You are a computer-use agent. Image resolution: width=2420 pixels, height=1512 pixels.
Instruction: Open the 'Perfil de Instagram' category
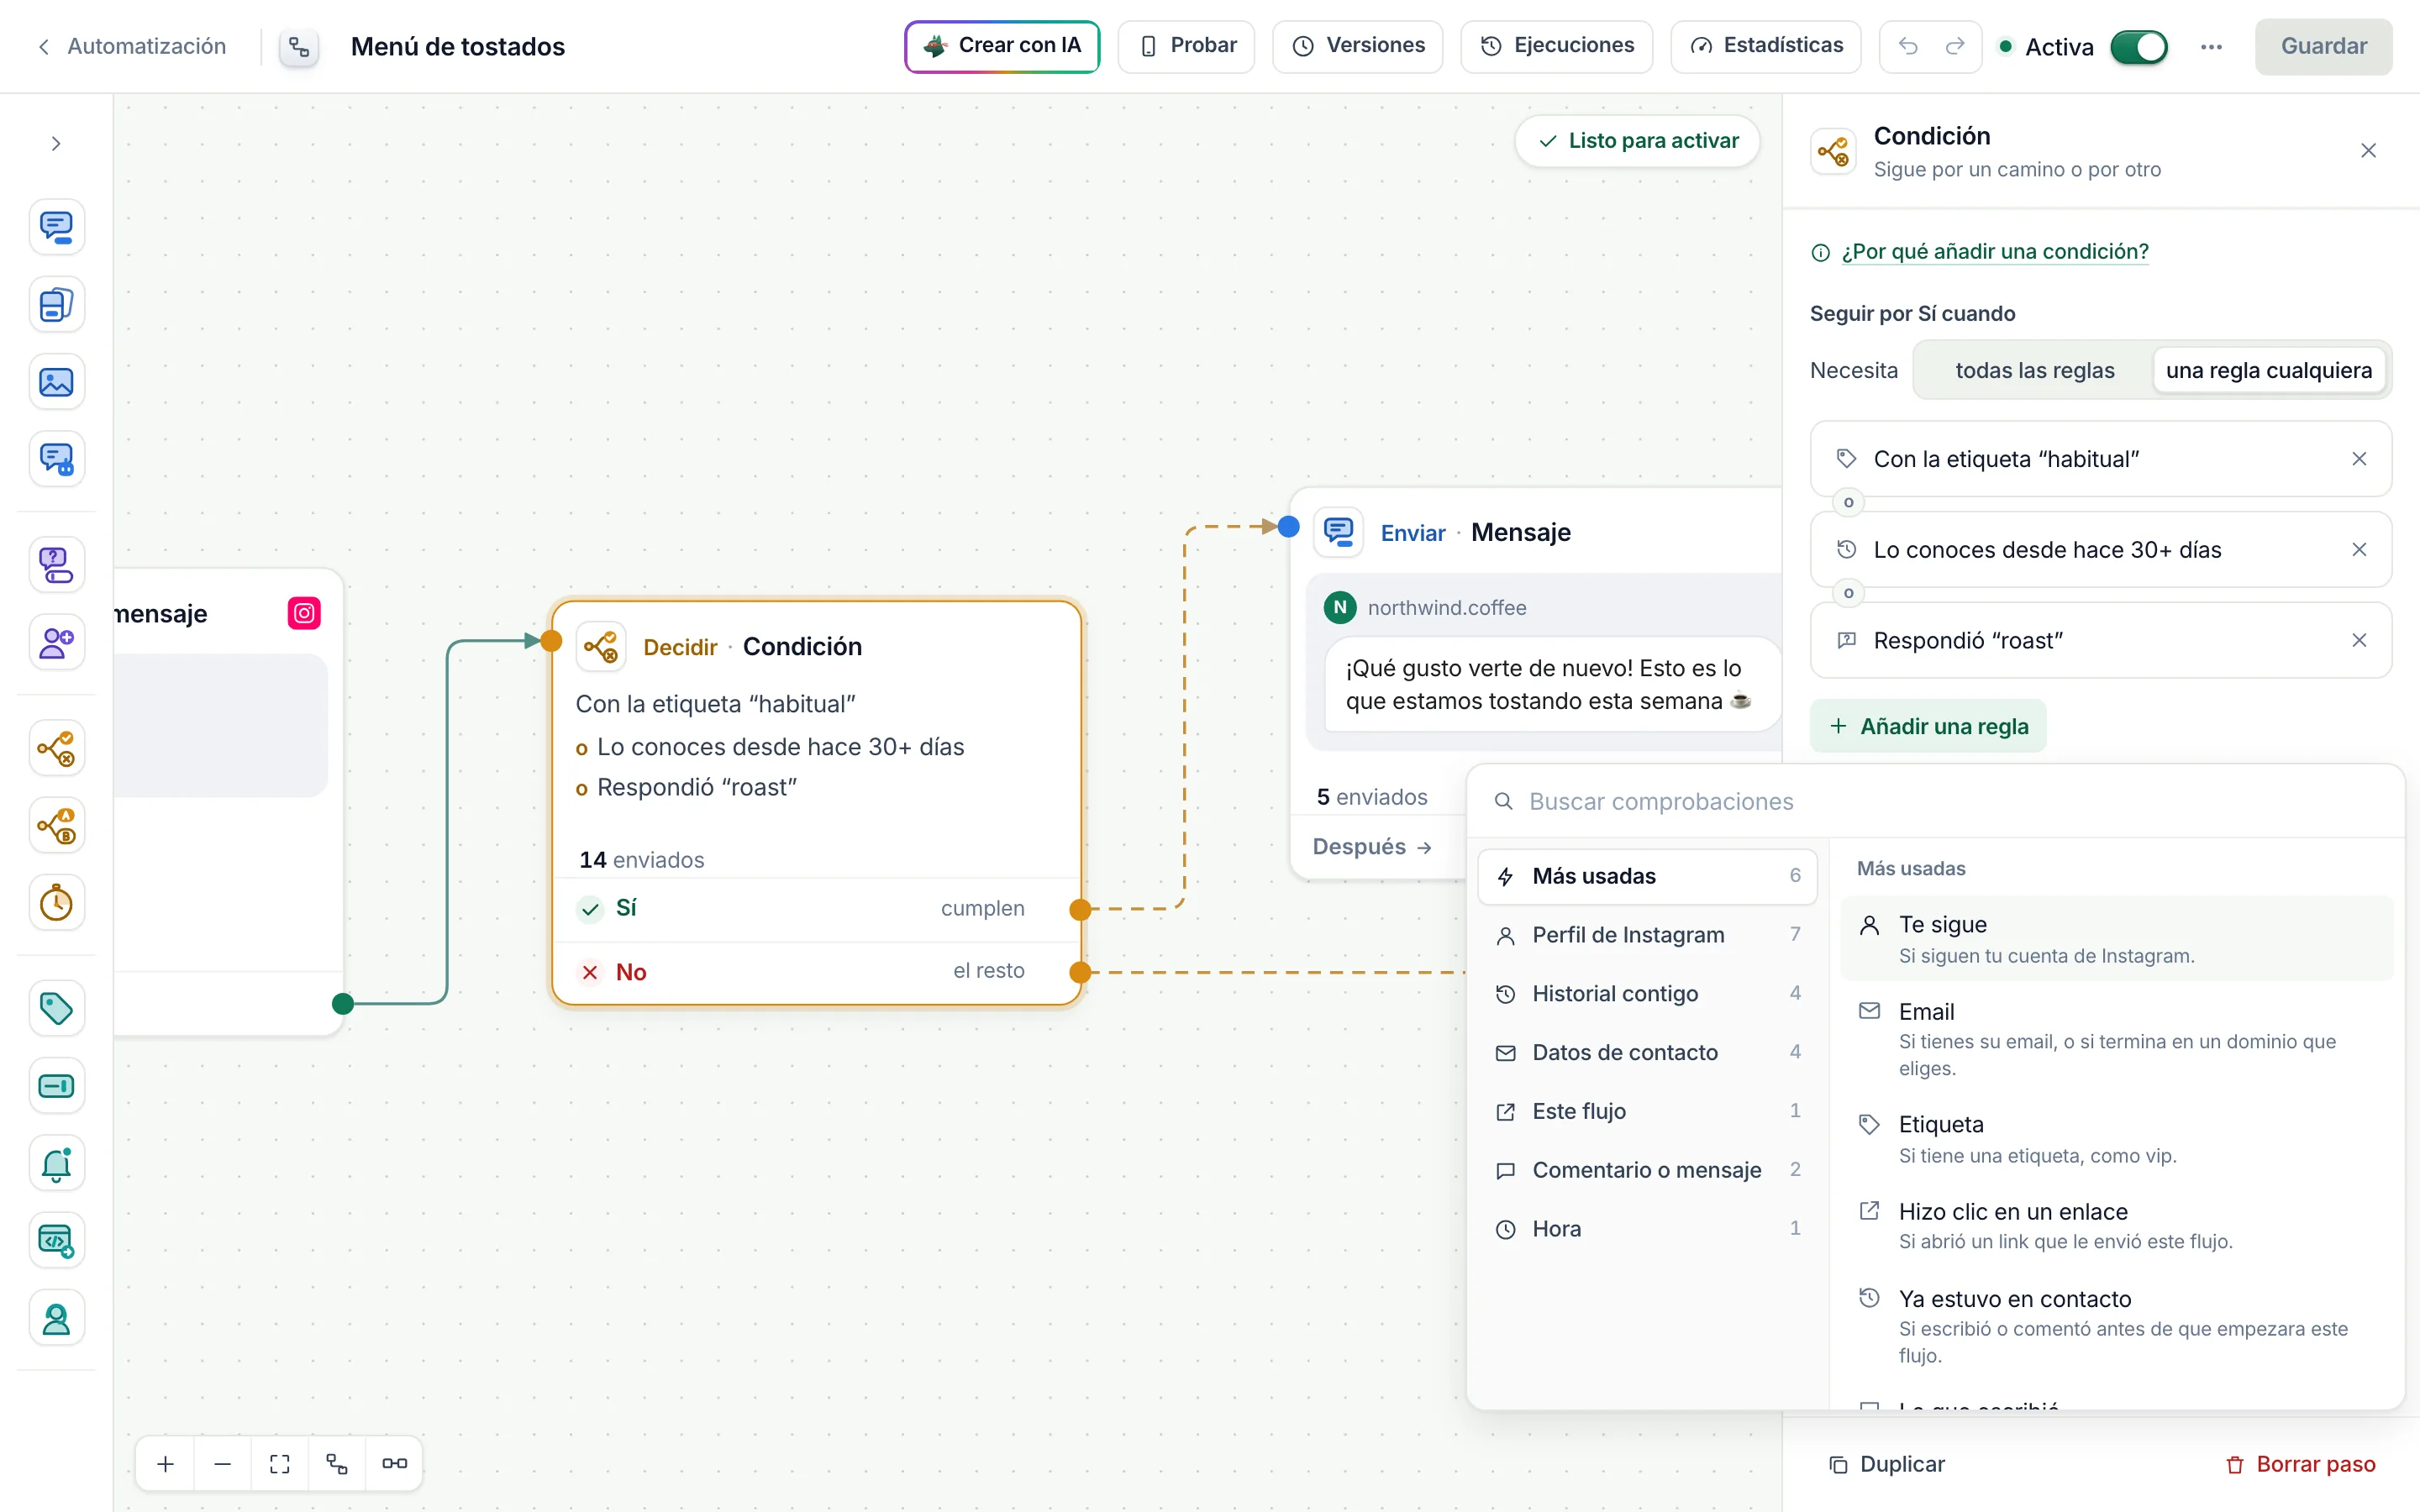tap(1647, 935)
